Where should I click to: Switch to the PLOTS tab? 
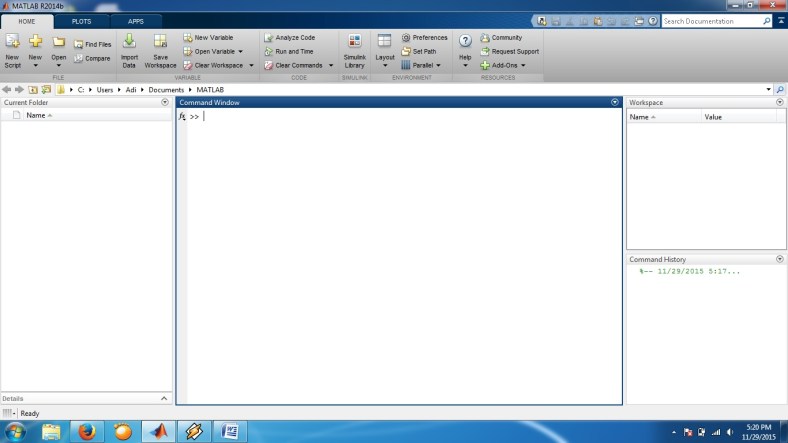pos(81,20)
